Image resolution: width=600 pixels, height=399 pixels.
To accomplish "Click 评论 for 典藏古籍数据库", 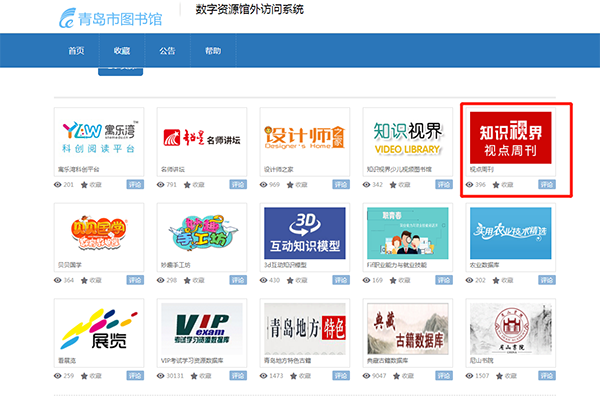I will [x=444, y=376].
